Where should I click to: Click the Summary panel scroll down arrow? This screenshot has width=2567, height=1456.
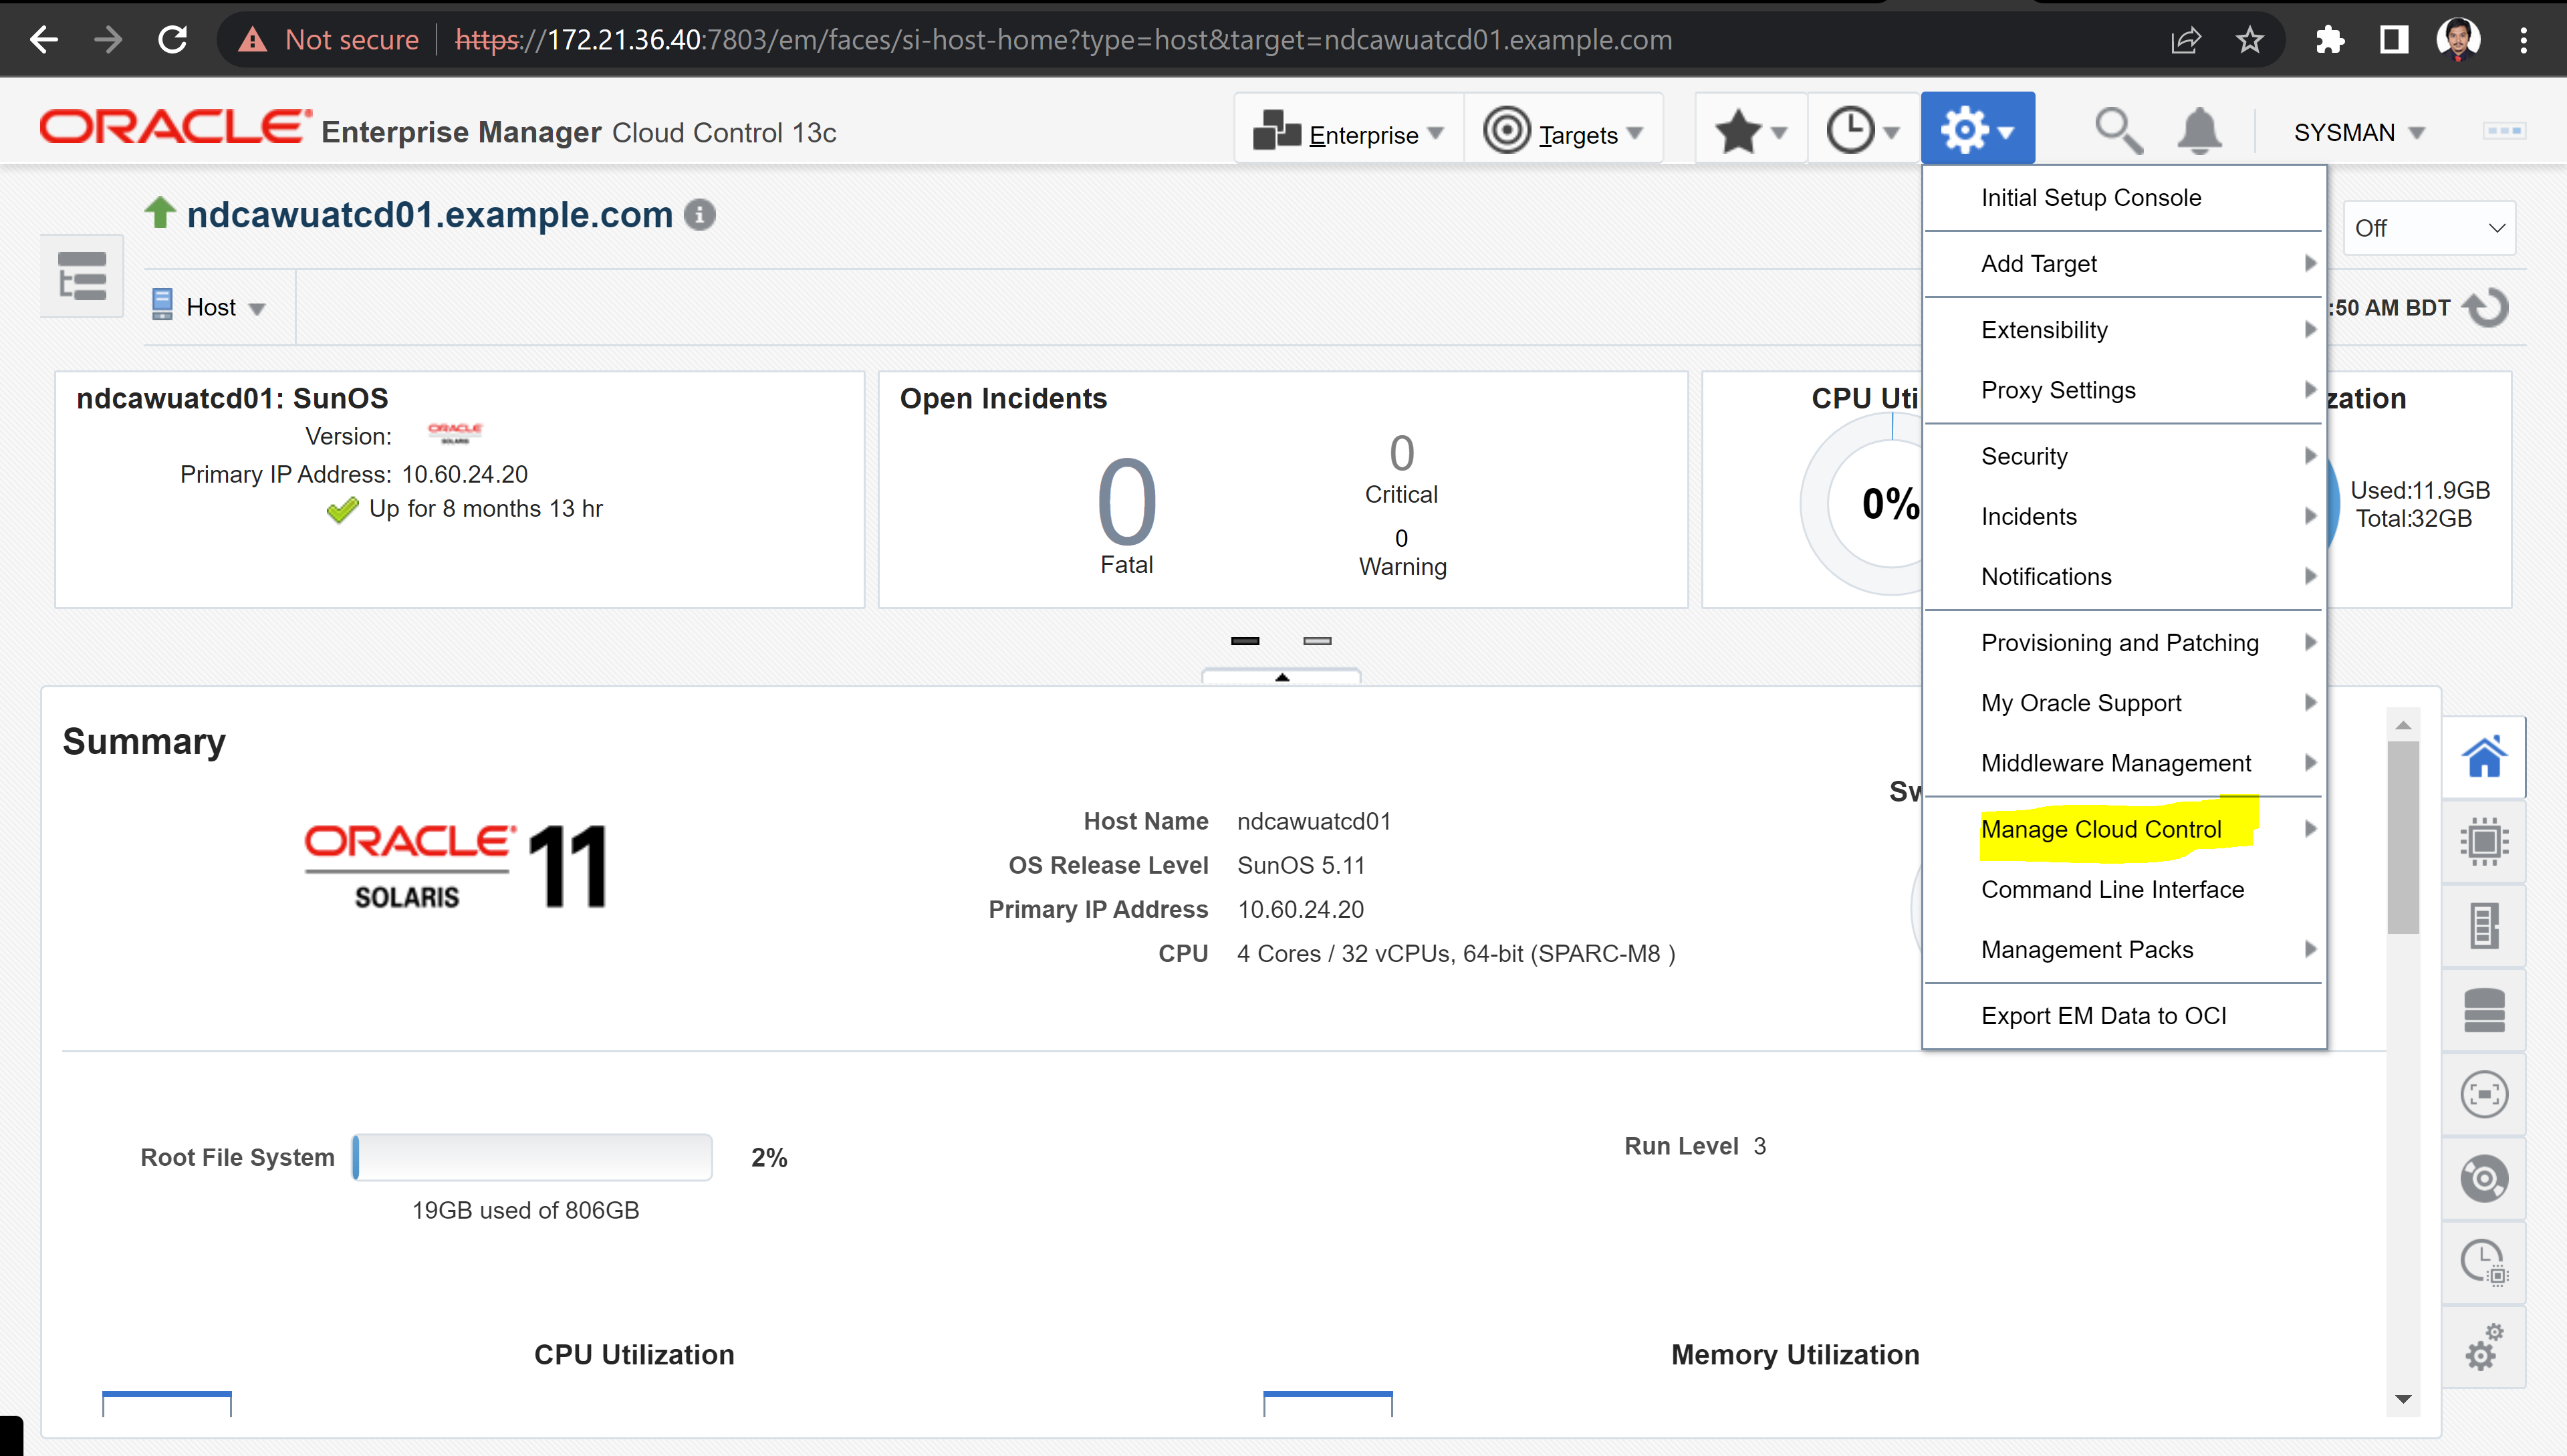point(2403,1399)
